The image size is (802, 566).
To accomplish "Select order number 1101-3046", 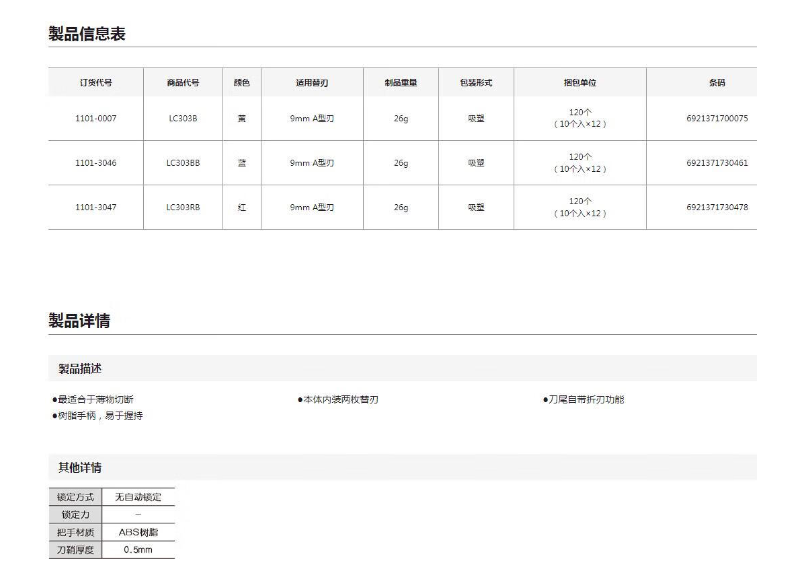I will (x=96, y=163).
